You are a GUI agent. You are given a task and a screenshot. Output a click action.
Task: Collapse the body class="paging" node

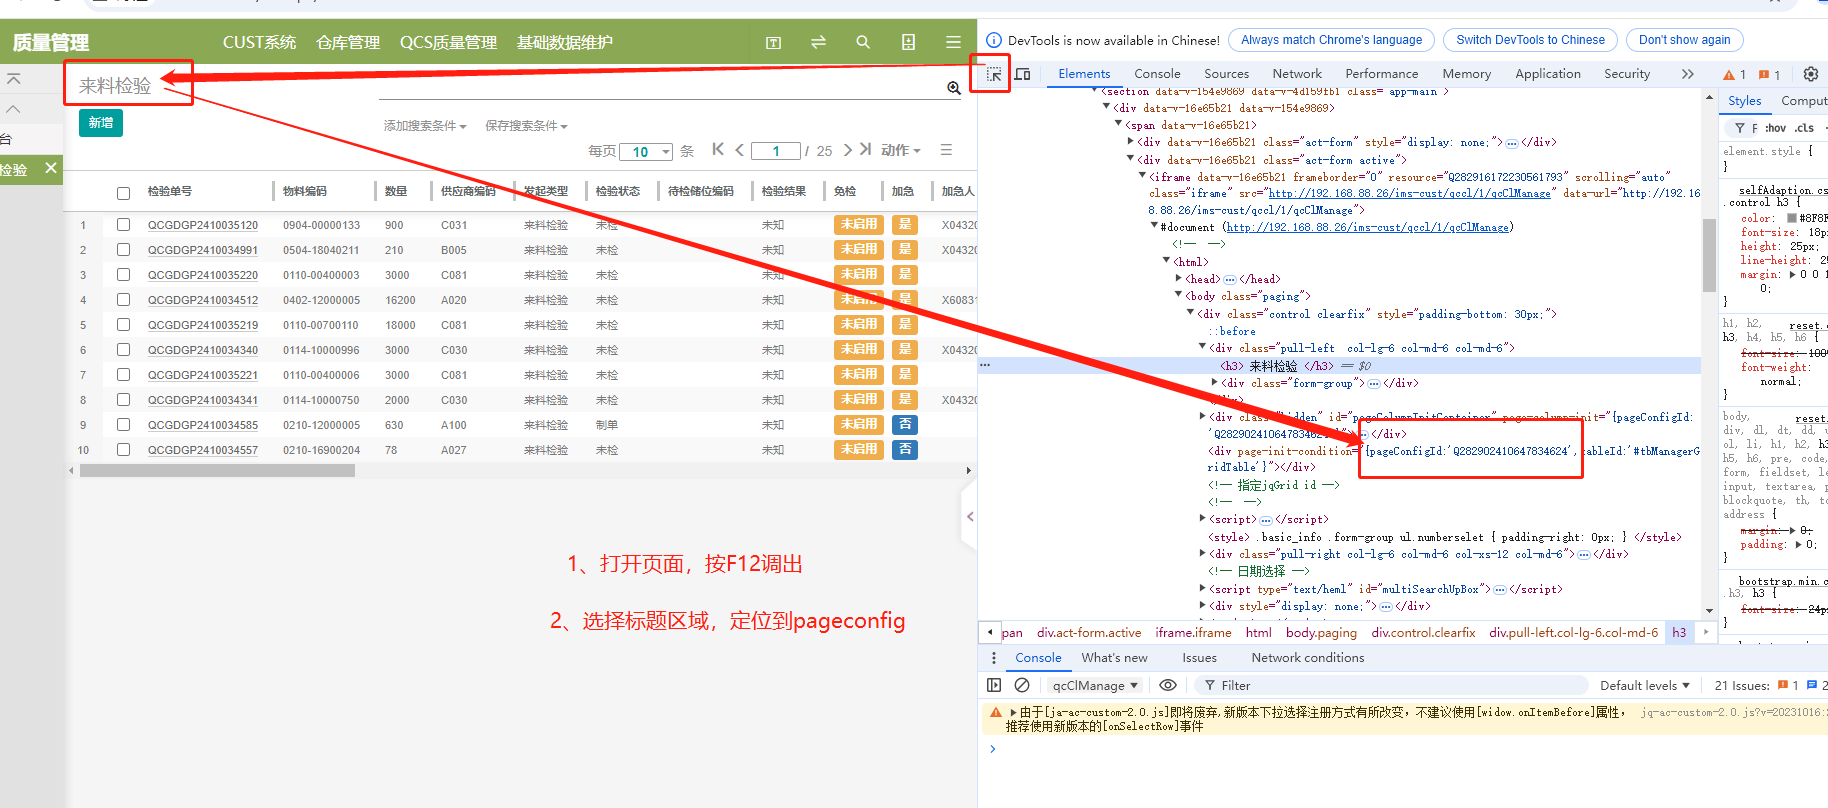pyautogui.click(x=1179, y=296)
